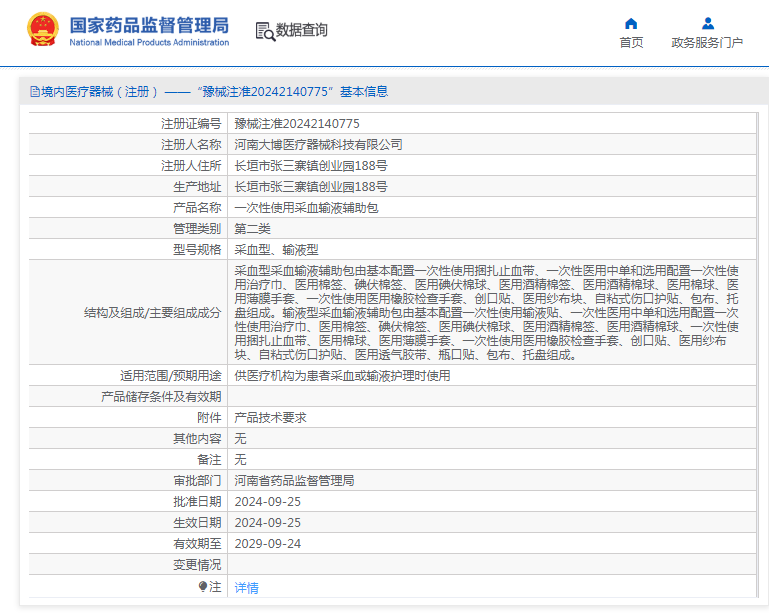Select 第二类 management category value

pyautogui.click(x=252, y=229)
